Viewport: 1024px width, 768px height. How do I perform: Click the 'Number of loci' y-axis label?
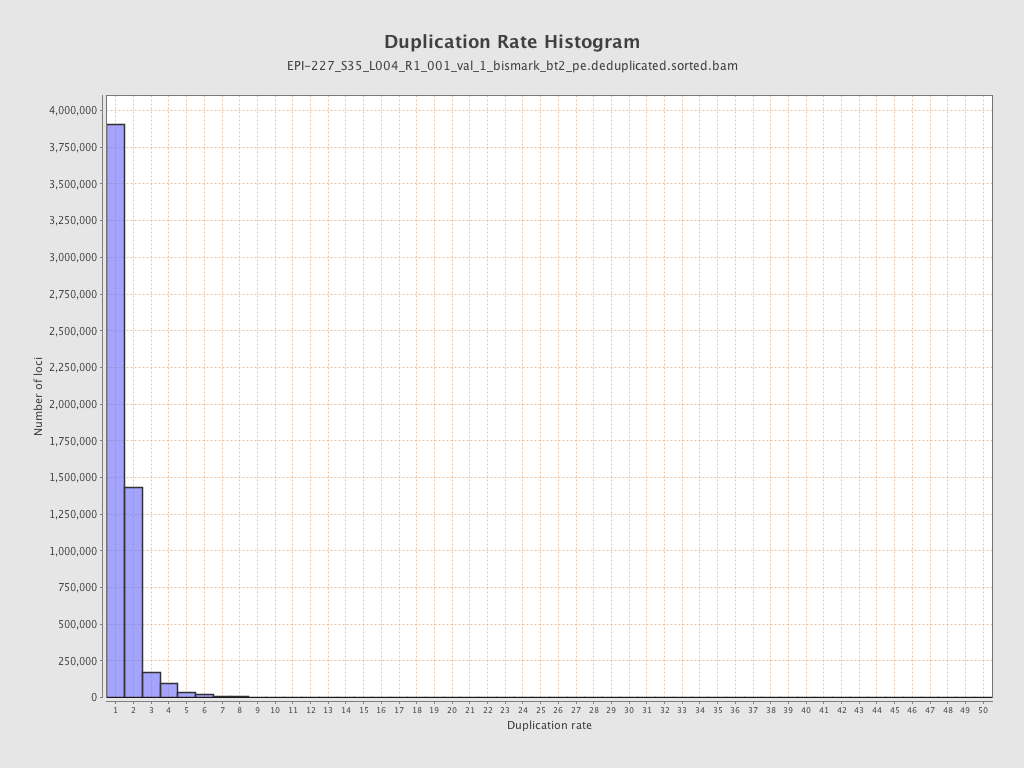click(38, 396)
